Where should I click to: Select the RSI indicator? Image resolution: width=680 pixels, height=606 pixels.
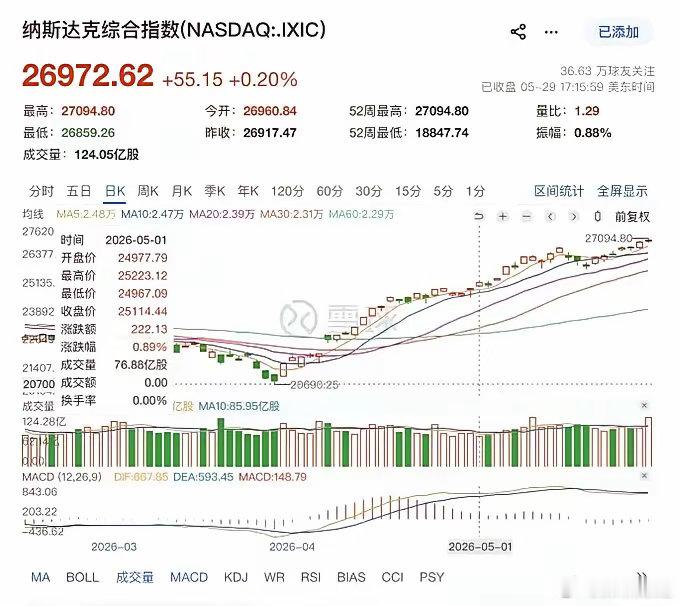pyautogui.click(x=311, y=577)
